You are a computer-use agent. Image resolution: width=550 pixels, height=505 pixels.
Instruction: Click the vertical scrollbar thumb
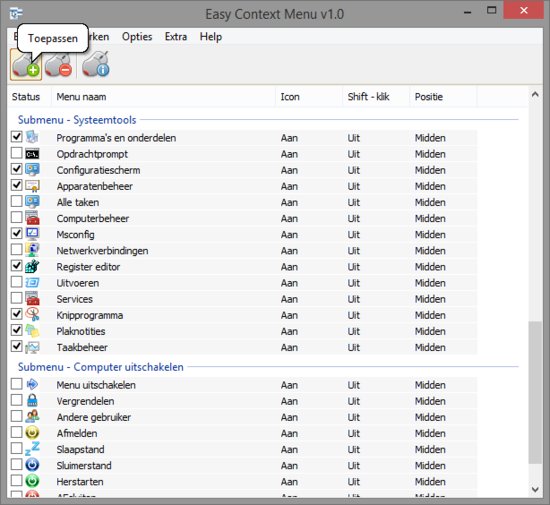[535, 393]
